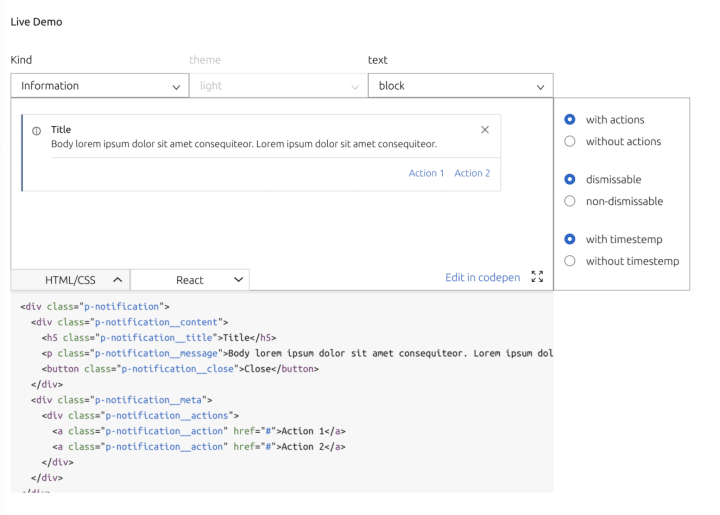Choose 'without actions' radio button
720x515 pixels.
[570, 142]
